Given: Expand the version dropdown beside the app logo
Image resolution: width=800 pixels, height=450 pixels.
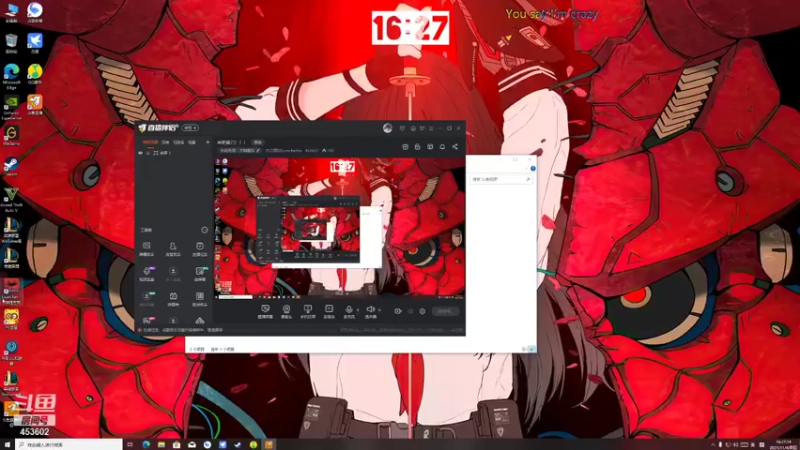Looking at the screenshot, I should coord(190,128).
